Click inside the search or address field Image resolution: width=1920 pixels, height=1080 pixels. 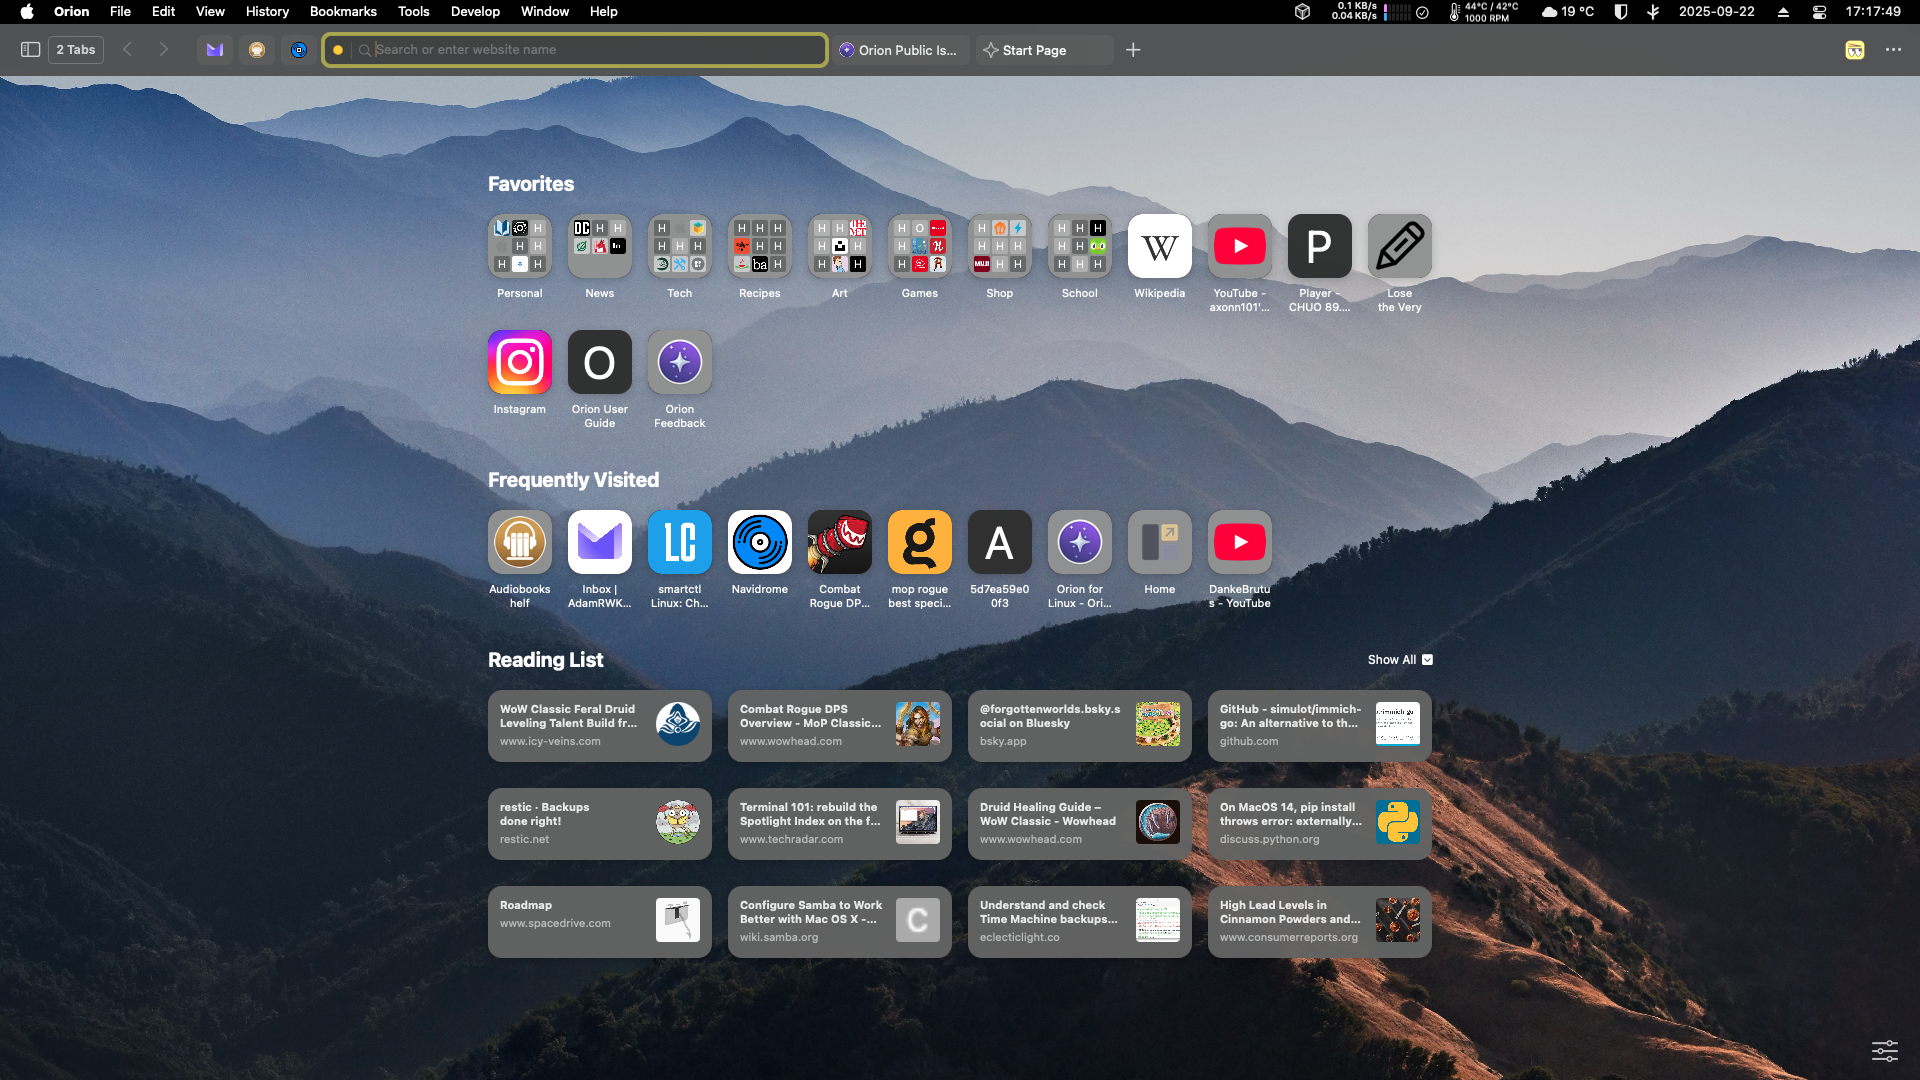pyautogui.click(x=575, y=49)
